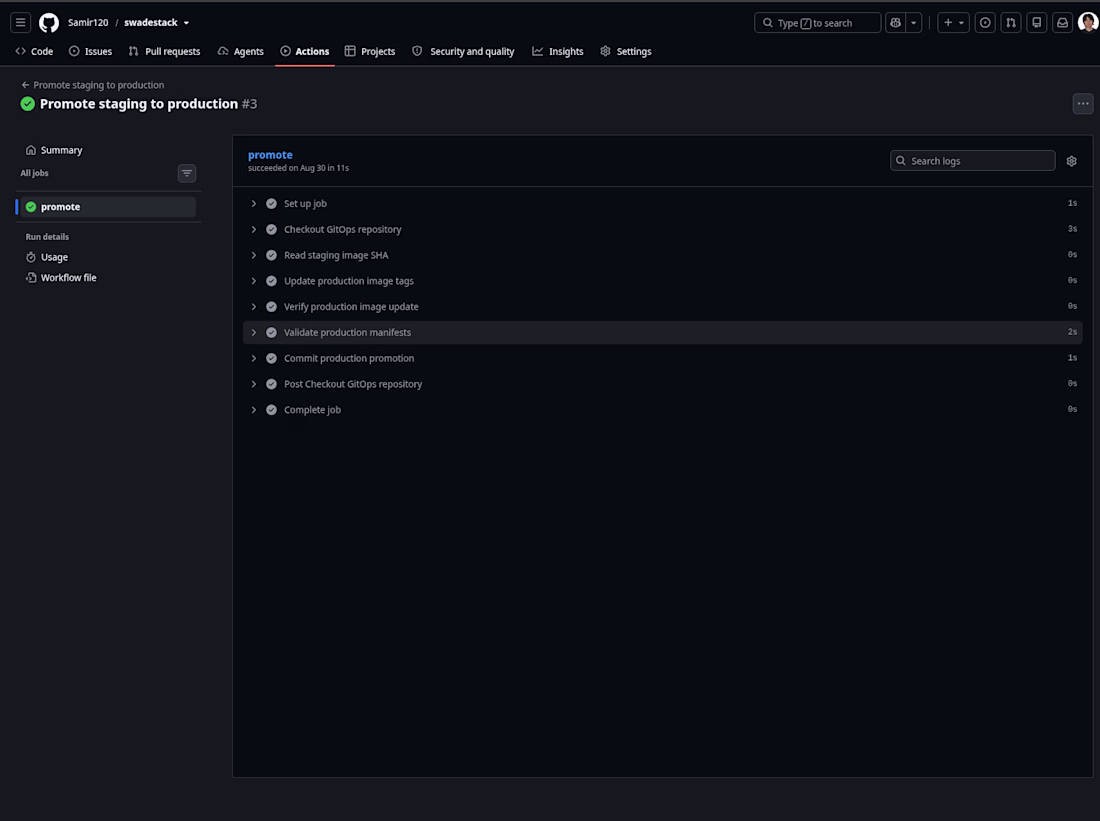Expand the Set up job step
This screenshot has height=821, width=1100.
tap(662, 203)
